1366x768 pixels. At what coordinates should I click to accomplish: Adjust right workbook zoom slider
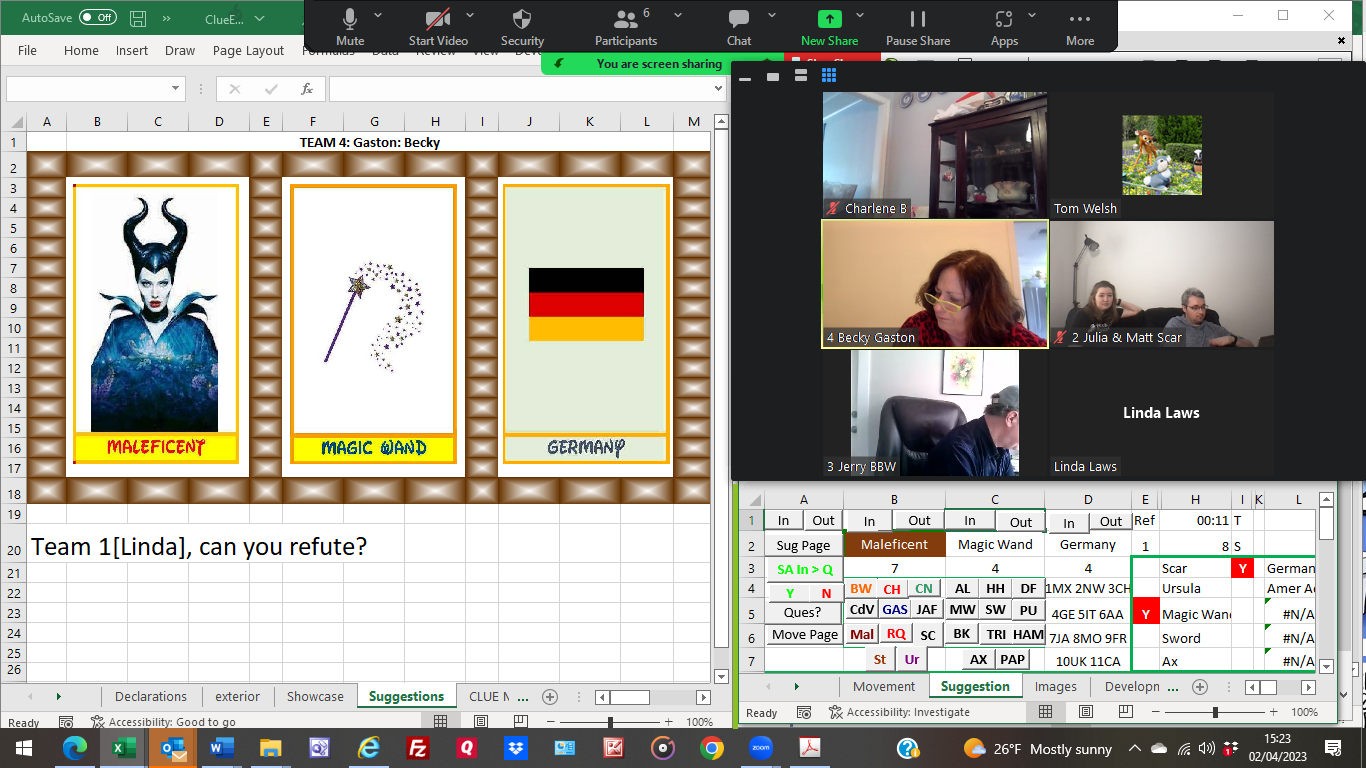(1215, 712)
